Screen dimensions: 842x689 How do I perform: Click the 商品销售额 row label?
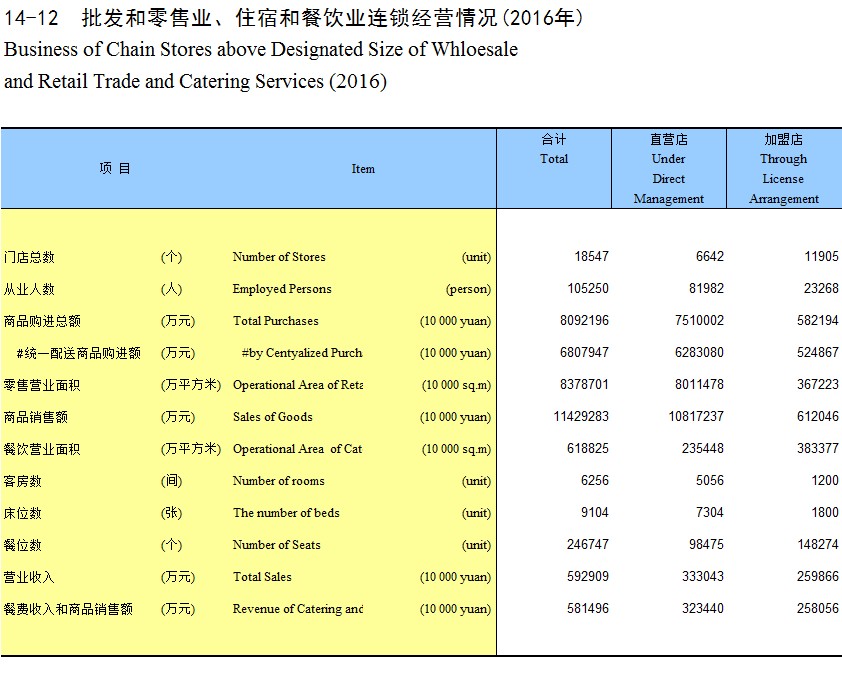35,417
